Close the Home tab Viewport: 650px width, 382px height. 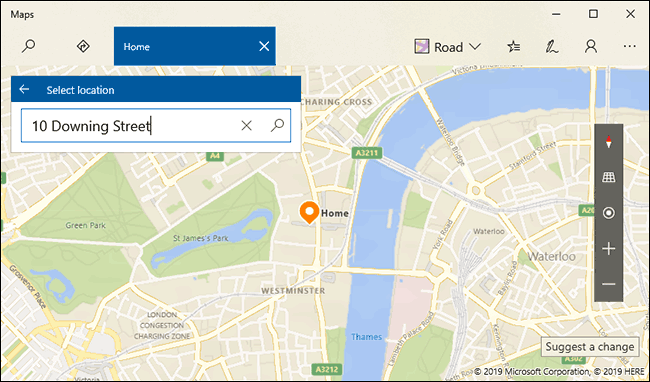point(264,46)
